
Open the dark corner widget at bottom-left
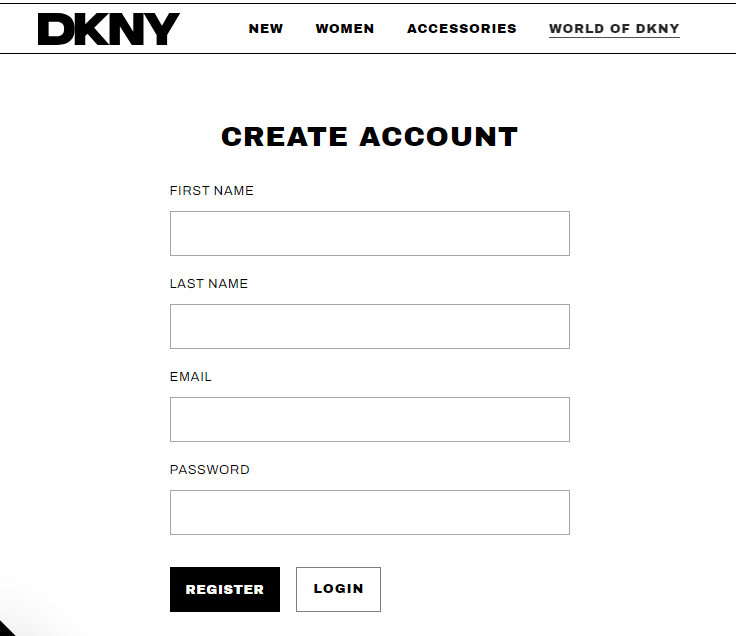click(7, 628)
